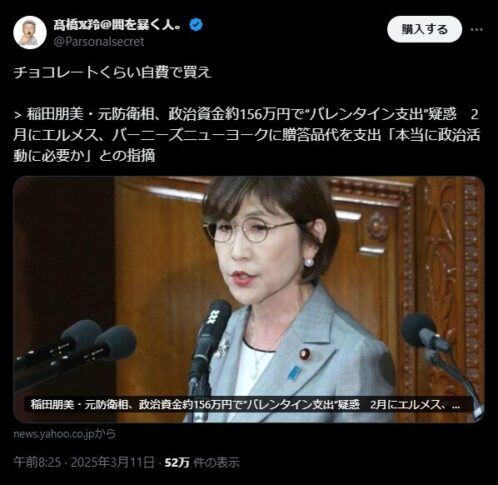Viewport: 498px width, 485px height.
Task: Click the date 2025年3月11日
Action: point(113,462)
